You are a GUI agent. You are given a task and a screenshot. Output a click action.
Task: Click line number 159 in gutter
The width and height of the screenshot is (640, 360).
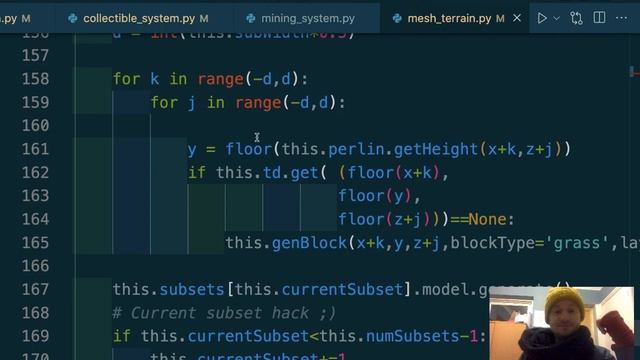(x=36, y=102)
